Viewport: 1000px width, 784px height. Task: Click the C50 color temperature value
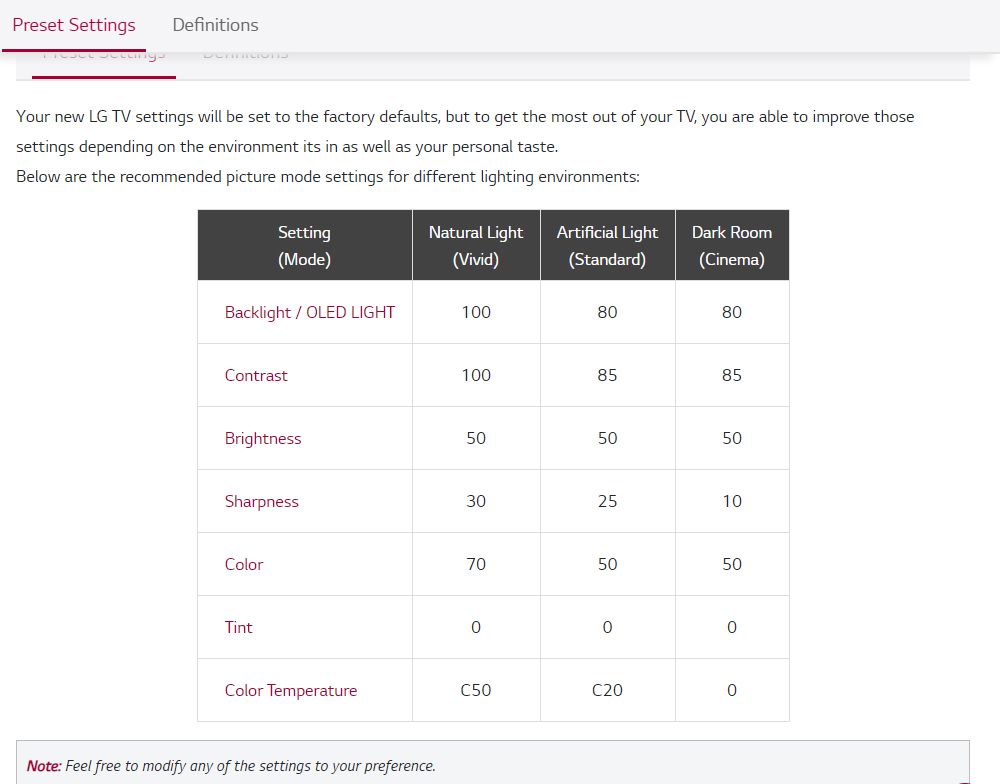[x=476, y=690]
